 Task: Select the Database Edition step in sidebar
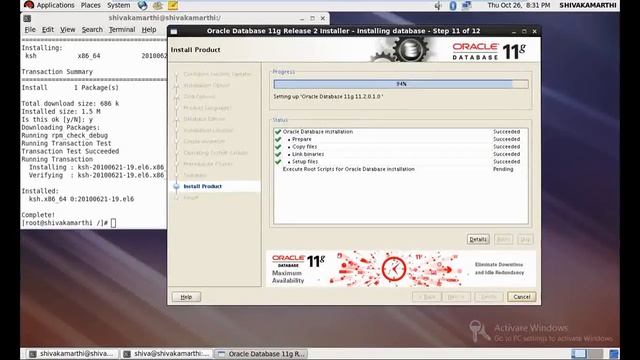coord(204,119)
